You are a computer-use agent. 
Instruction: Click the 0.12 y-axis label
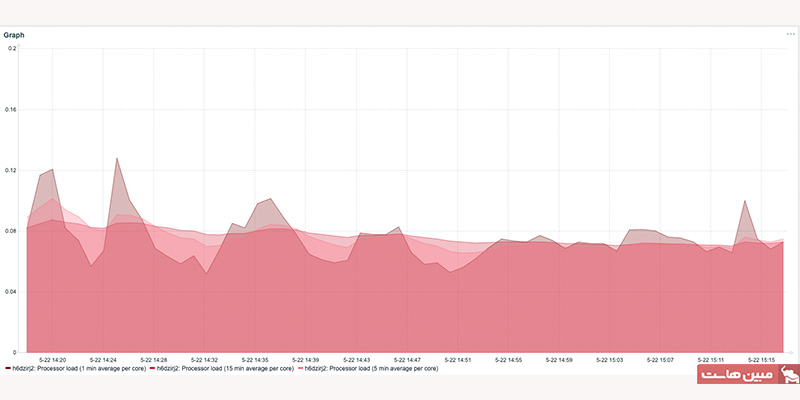(11, 170)
